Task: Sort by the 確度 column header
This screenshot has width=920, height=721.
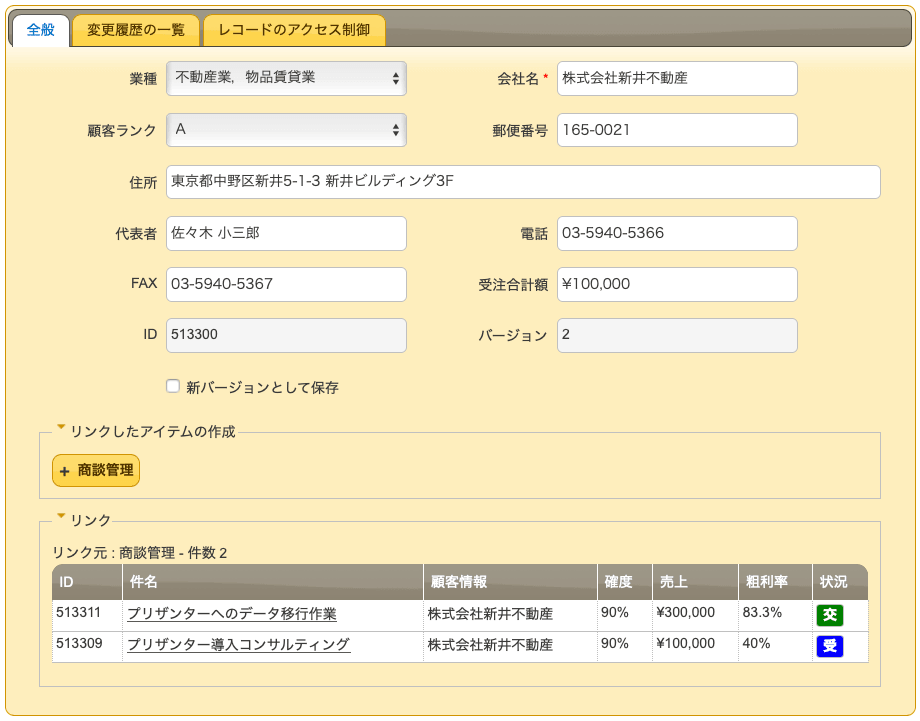Action: tap(625, 582)
